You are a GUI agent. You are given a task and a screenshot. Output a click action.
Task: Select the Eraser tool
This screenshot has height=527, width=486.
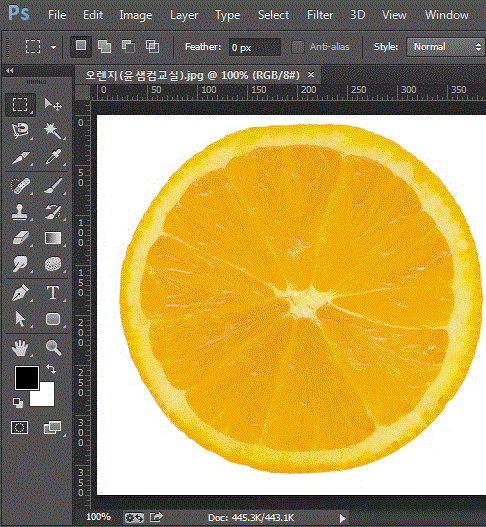pos(20,238)
